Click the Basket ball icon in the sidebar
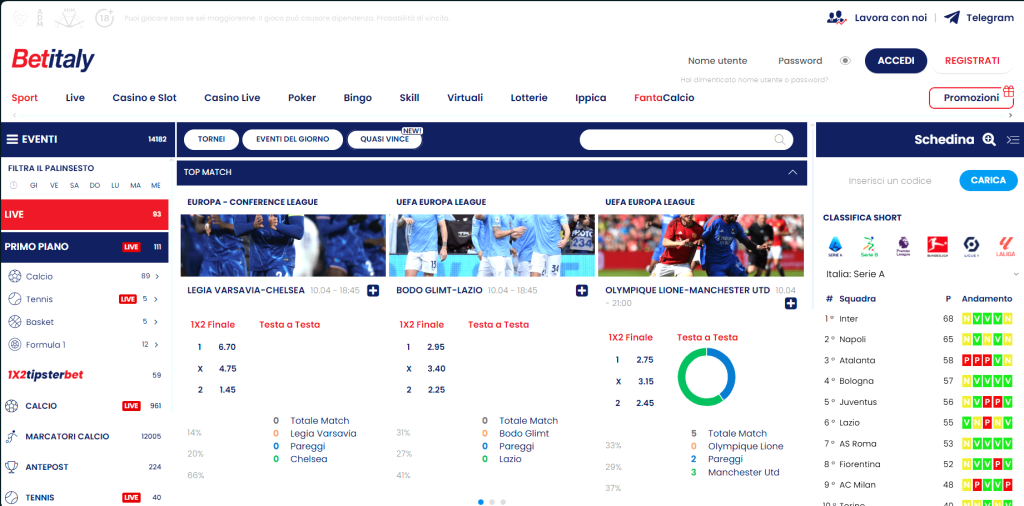 [14, 322]
